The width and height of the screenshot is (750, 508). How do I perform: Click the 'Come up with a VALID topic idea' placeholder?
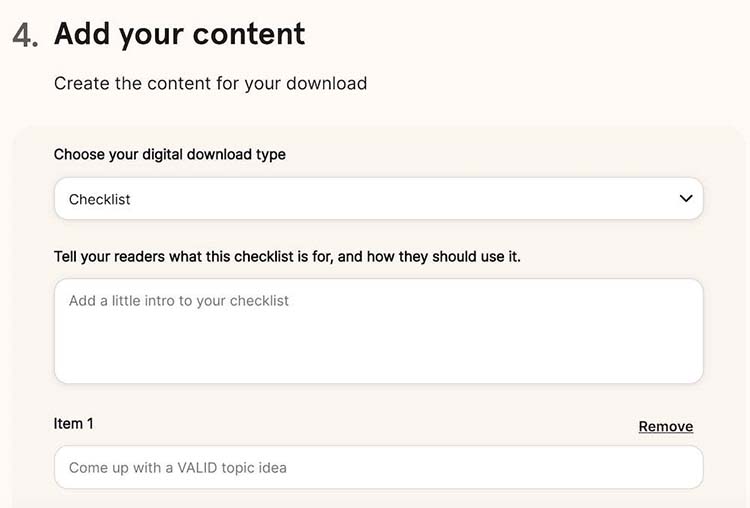coord(177,468)
